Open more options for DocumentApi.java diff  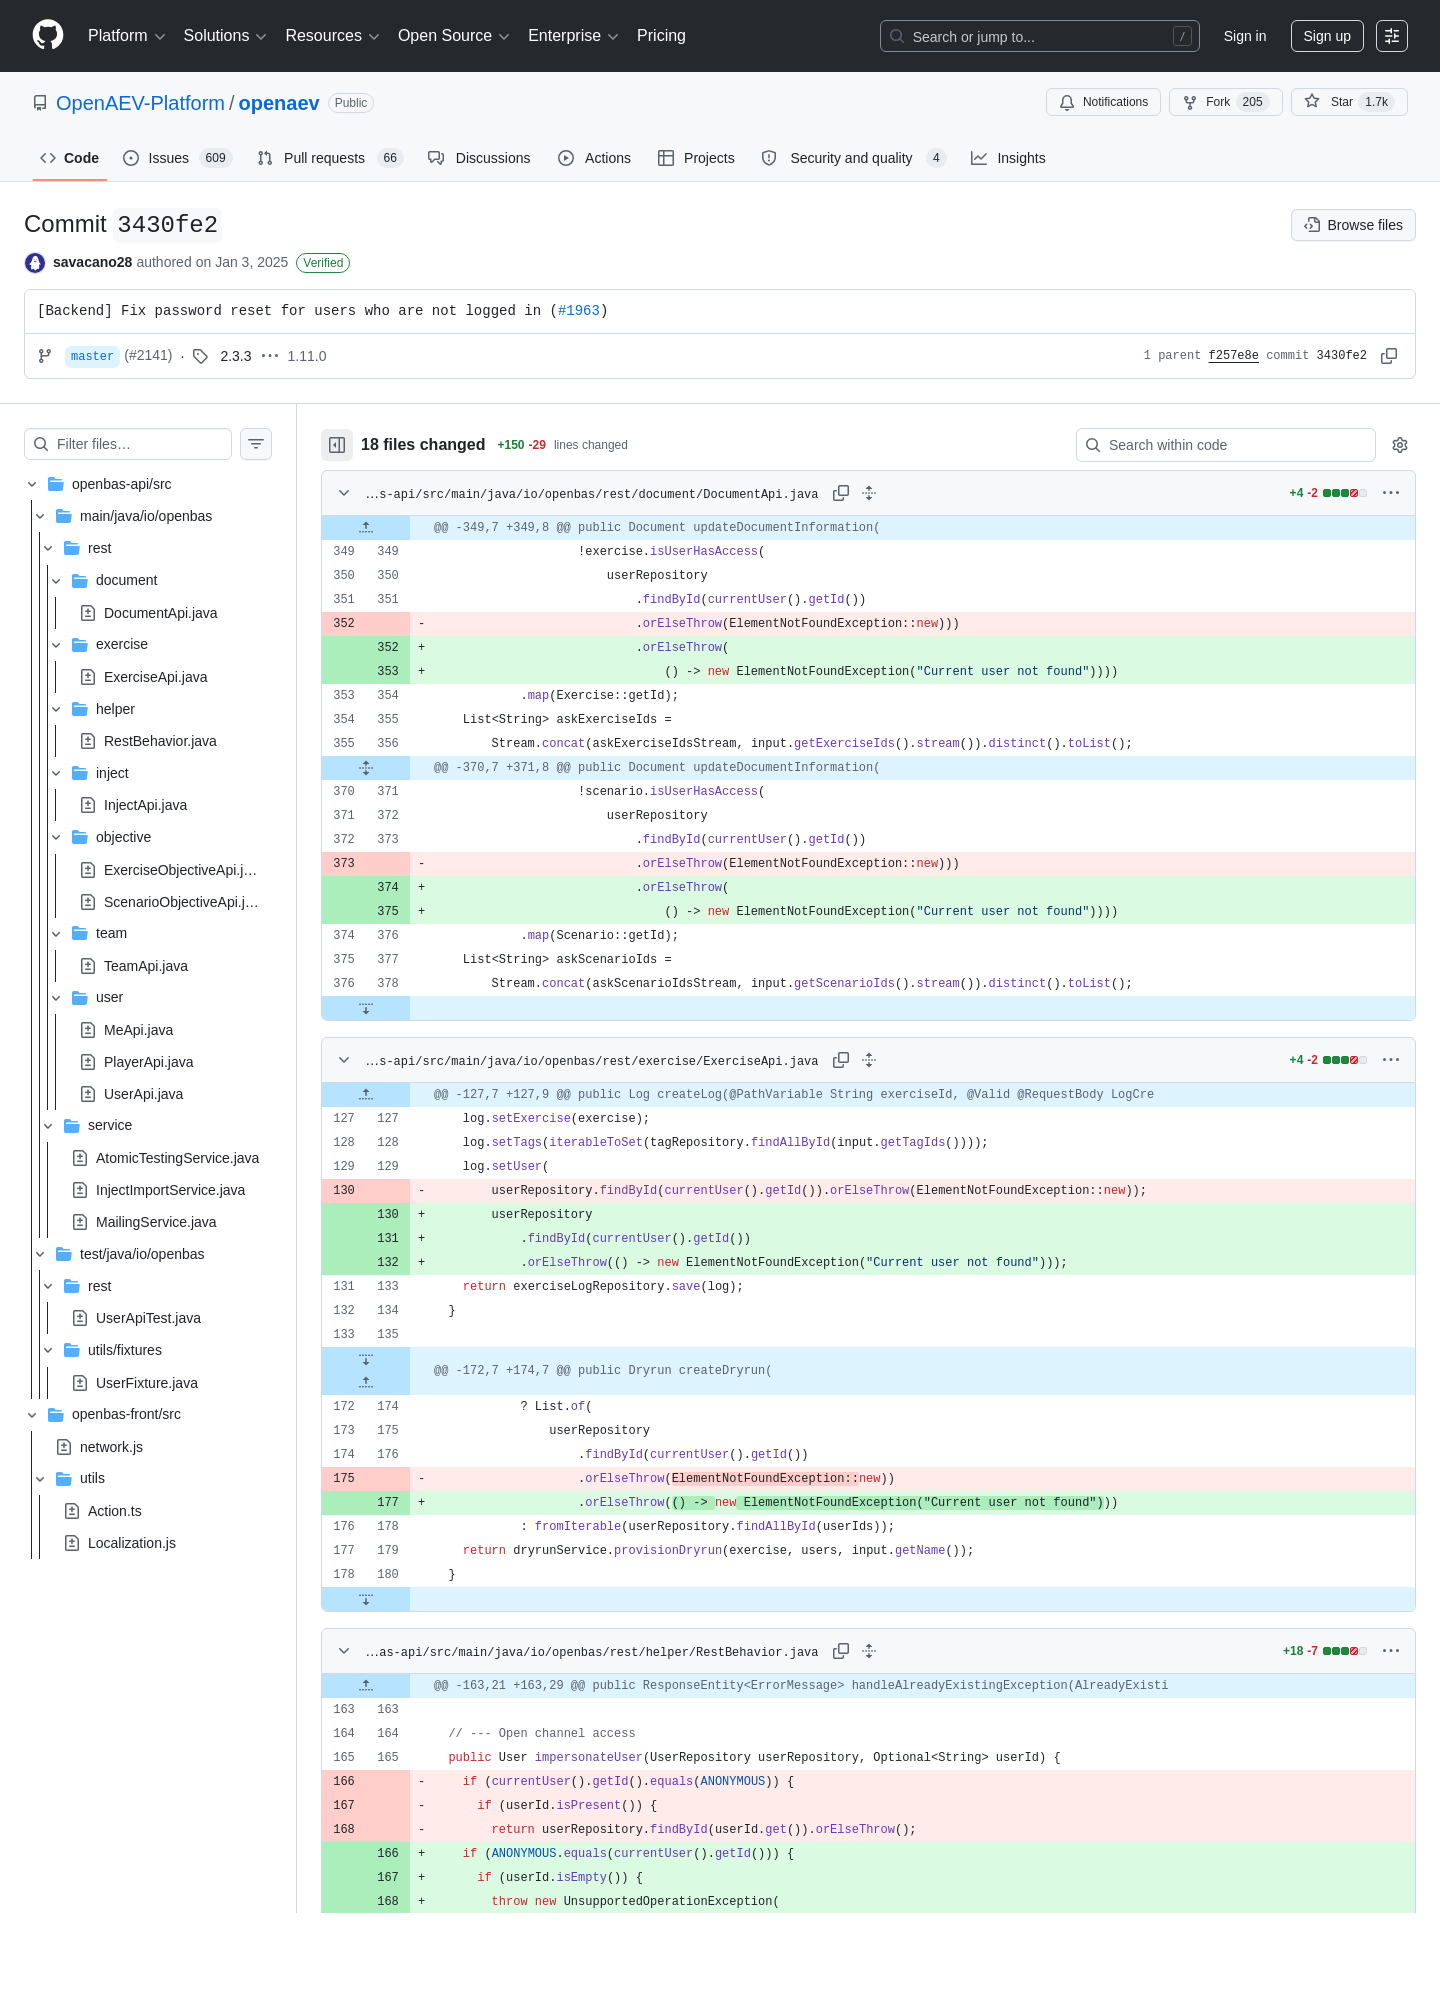(x=1391, y=493)
